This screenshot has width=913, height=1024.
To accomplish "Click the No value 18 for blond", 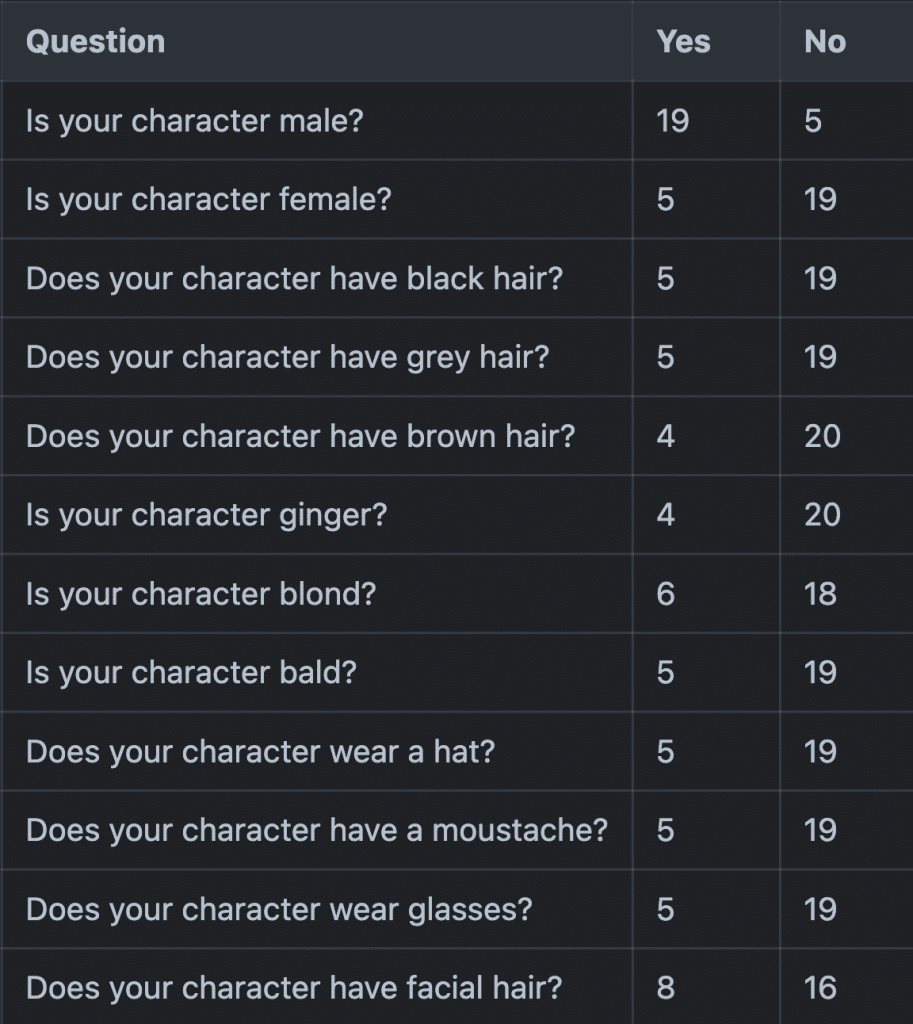I will pyautogui.click(x=820, y=595).
